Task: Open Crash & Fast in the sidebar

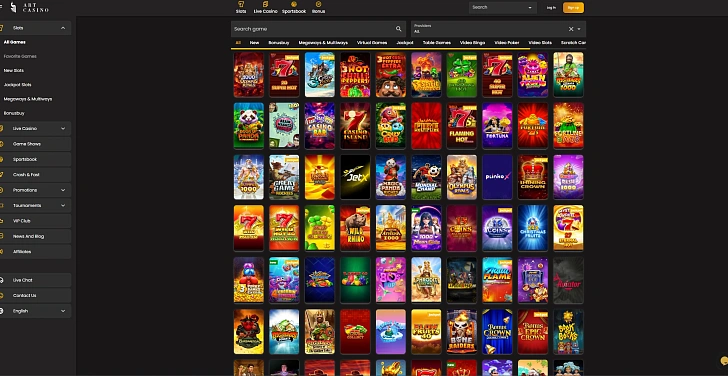Action: pyautogui.click(x=35, y=175)
